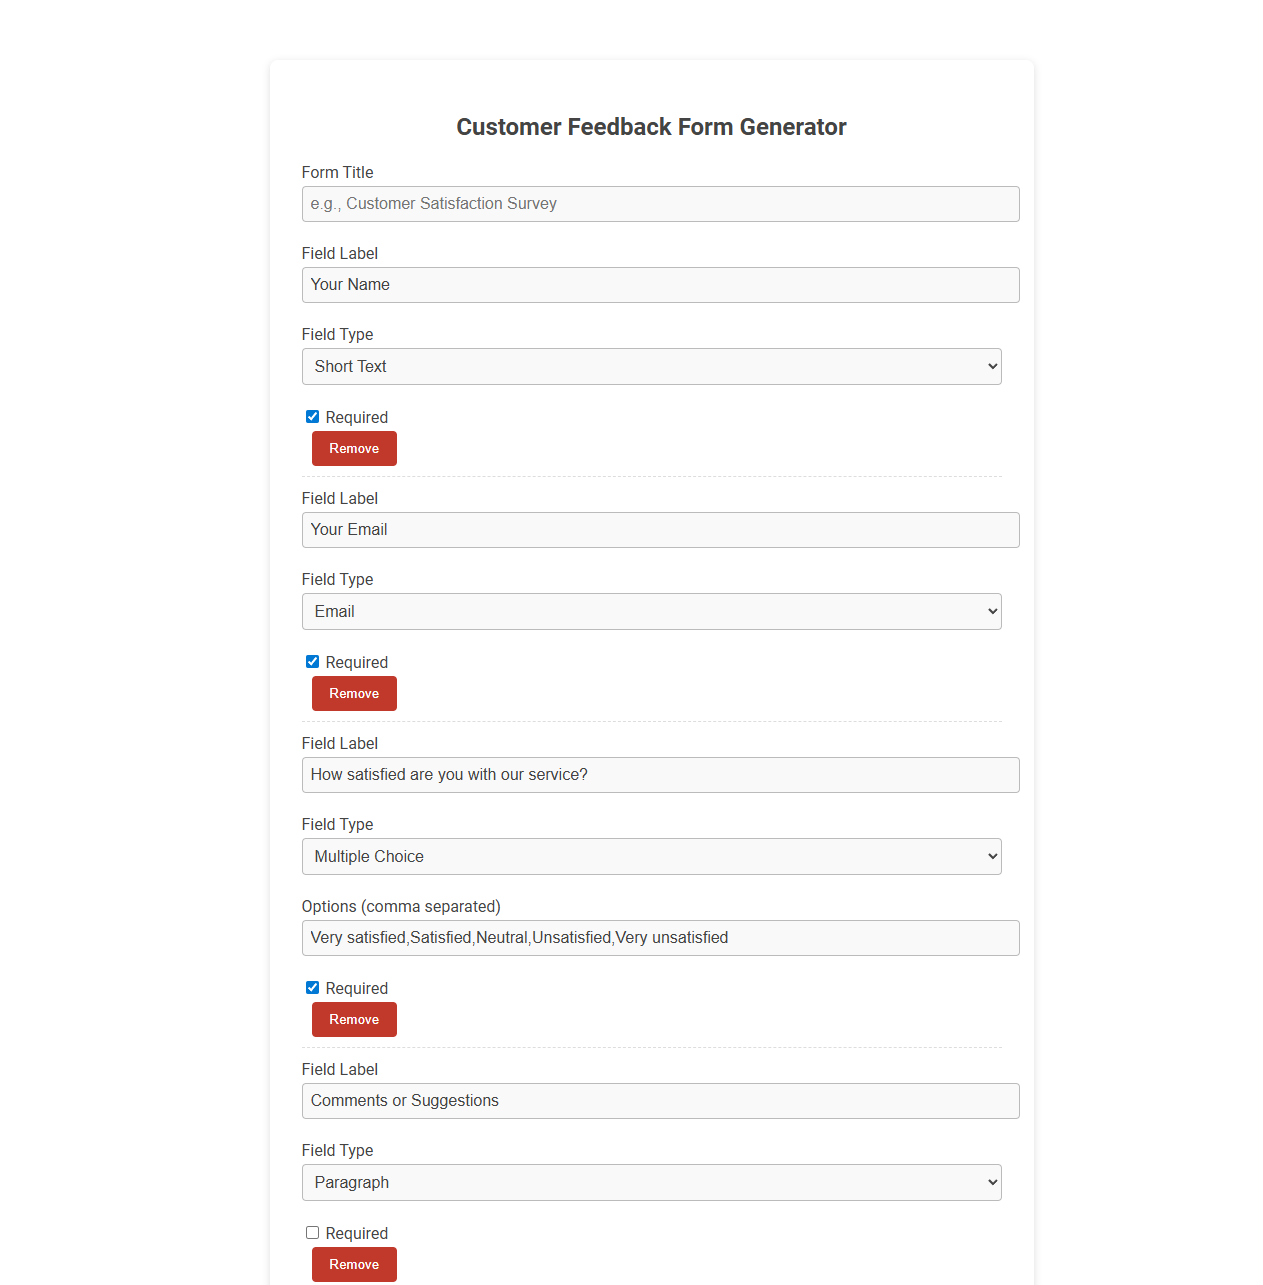
Task: Select the 'Your Name' field label input
Action: [x=660, y=285]
